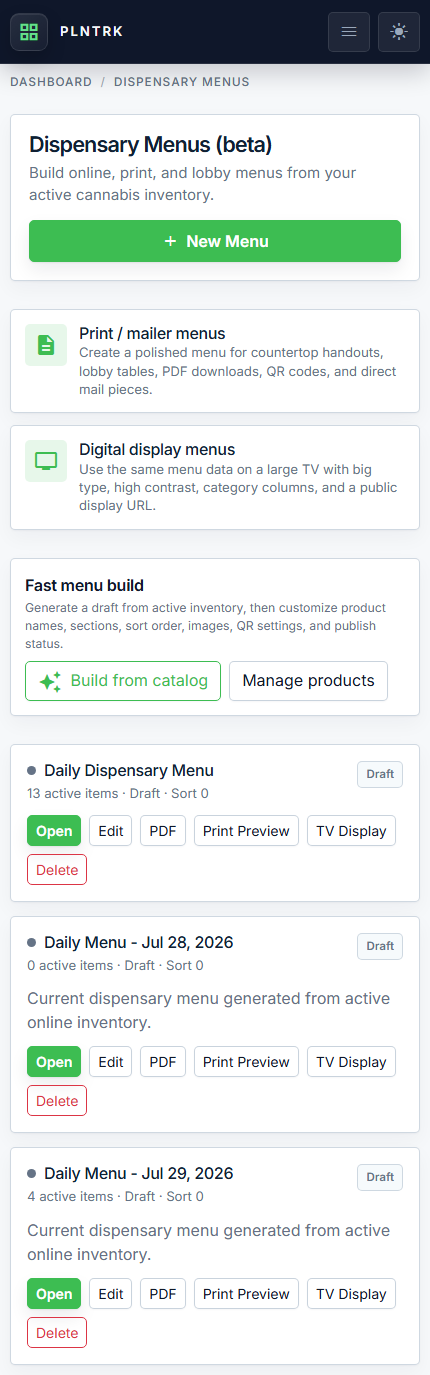
Task: Select the Digital display menus card
Action: (215, 477)
